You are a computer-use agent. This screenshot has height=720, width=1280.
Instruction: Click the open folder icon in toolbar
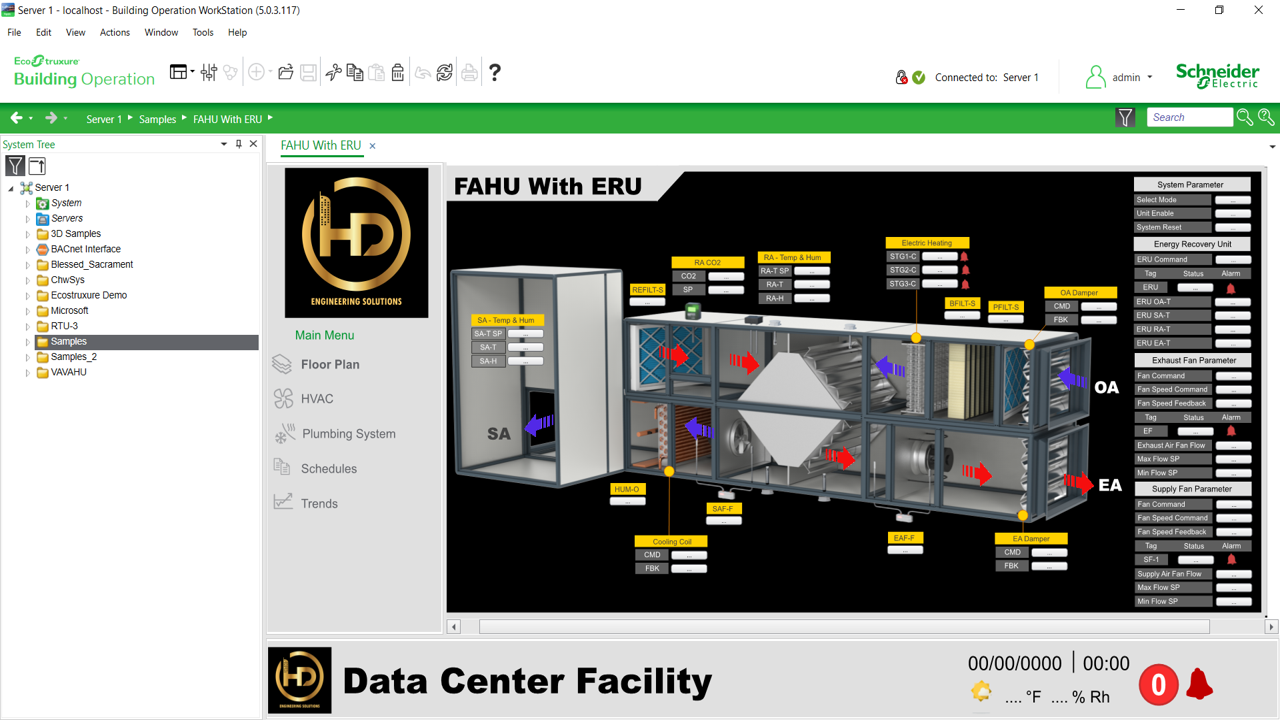[286, 73]
